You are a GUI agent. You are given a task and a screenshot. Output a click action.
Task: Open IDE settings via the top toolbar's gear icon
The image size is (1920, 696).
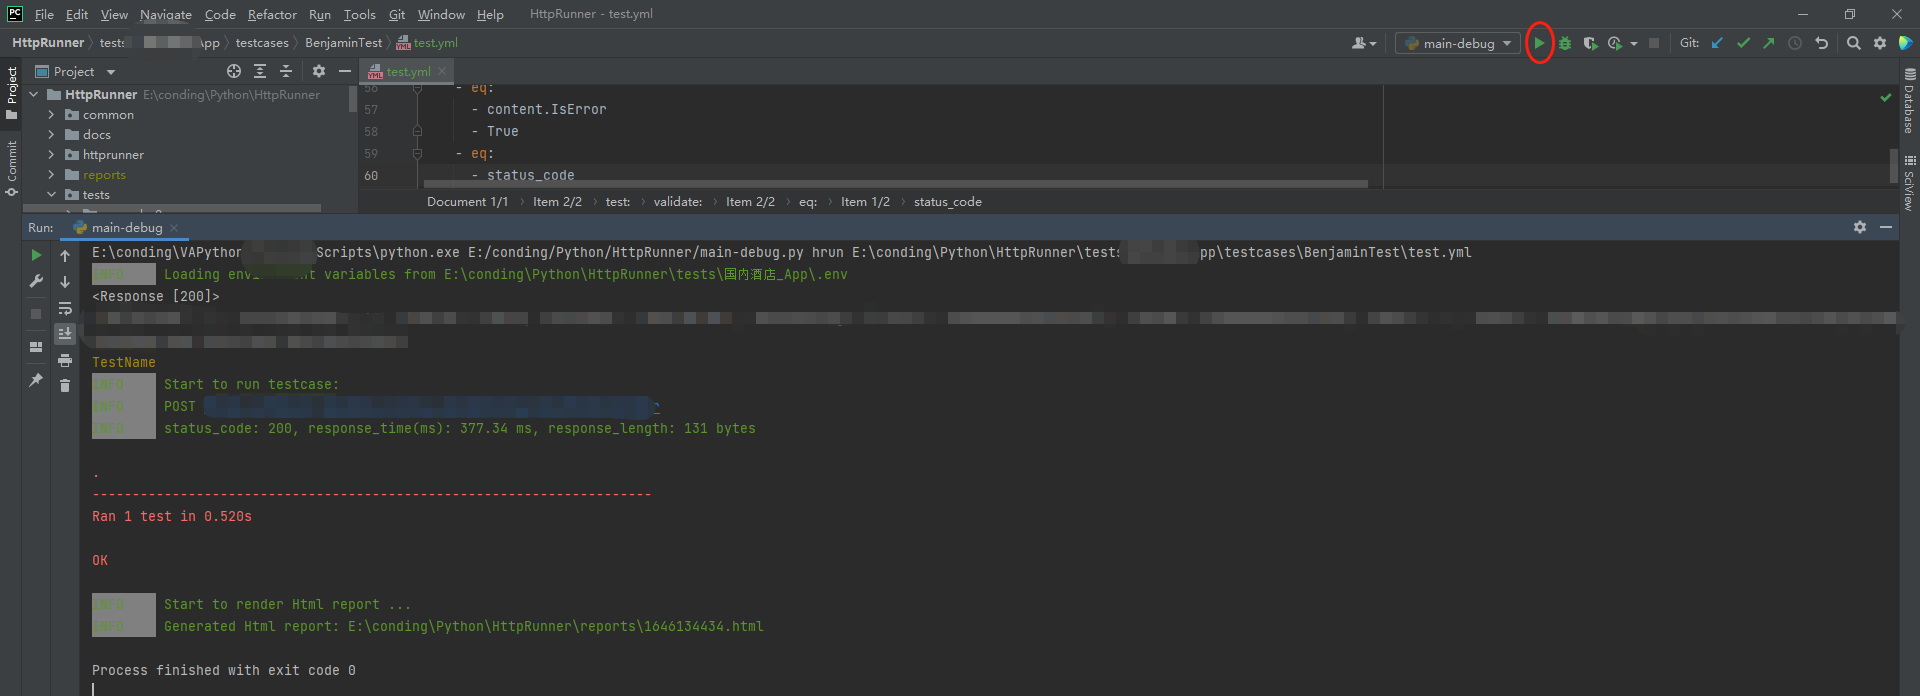click(x=1880, y=43)
